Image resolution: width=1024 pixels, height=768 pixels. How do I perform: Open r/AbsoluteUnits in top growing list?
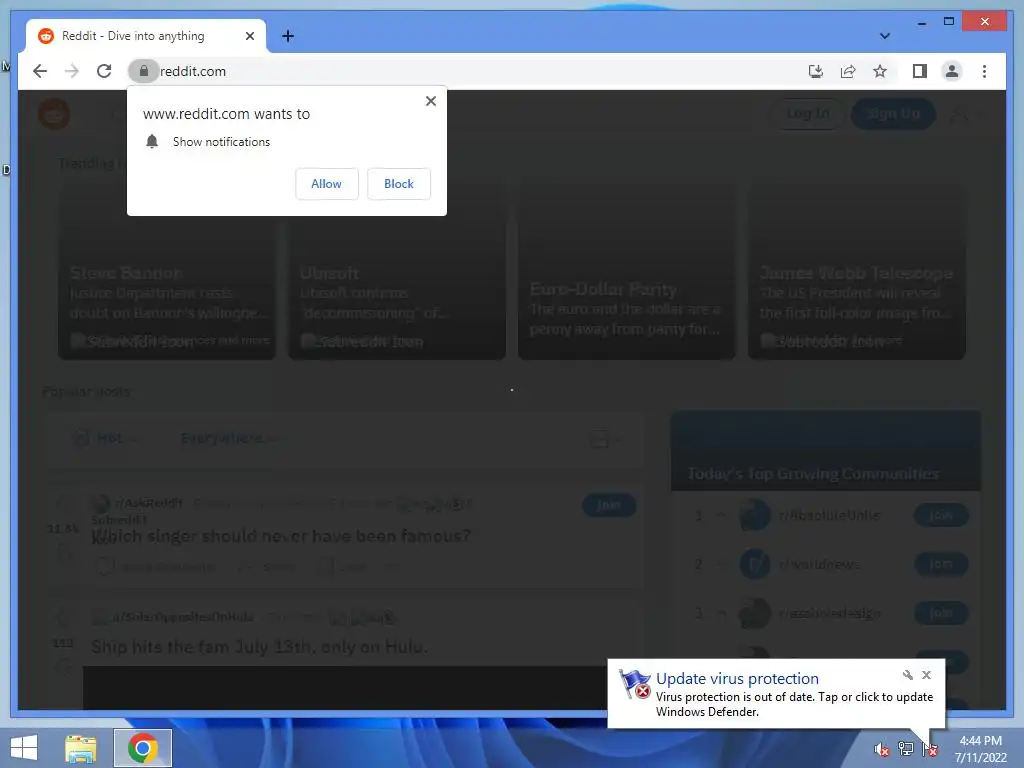click(829, 515)
